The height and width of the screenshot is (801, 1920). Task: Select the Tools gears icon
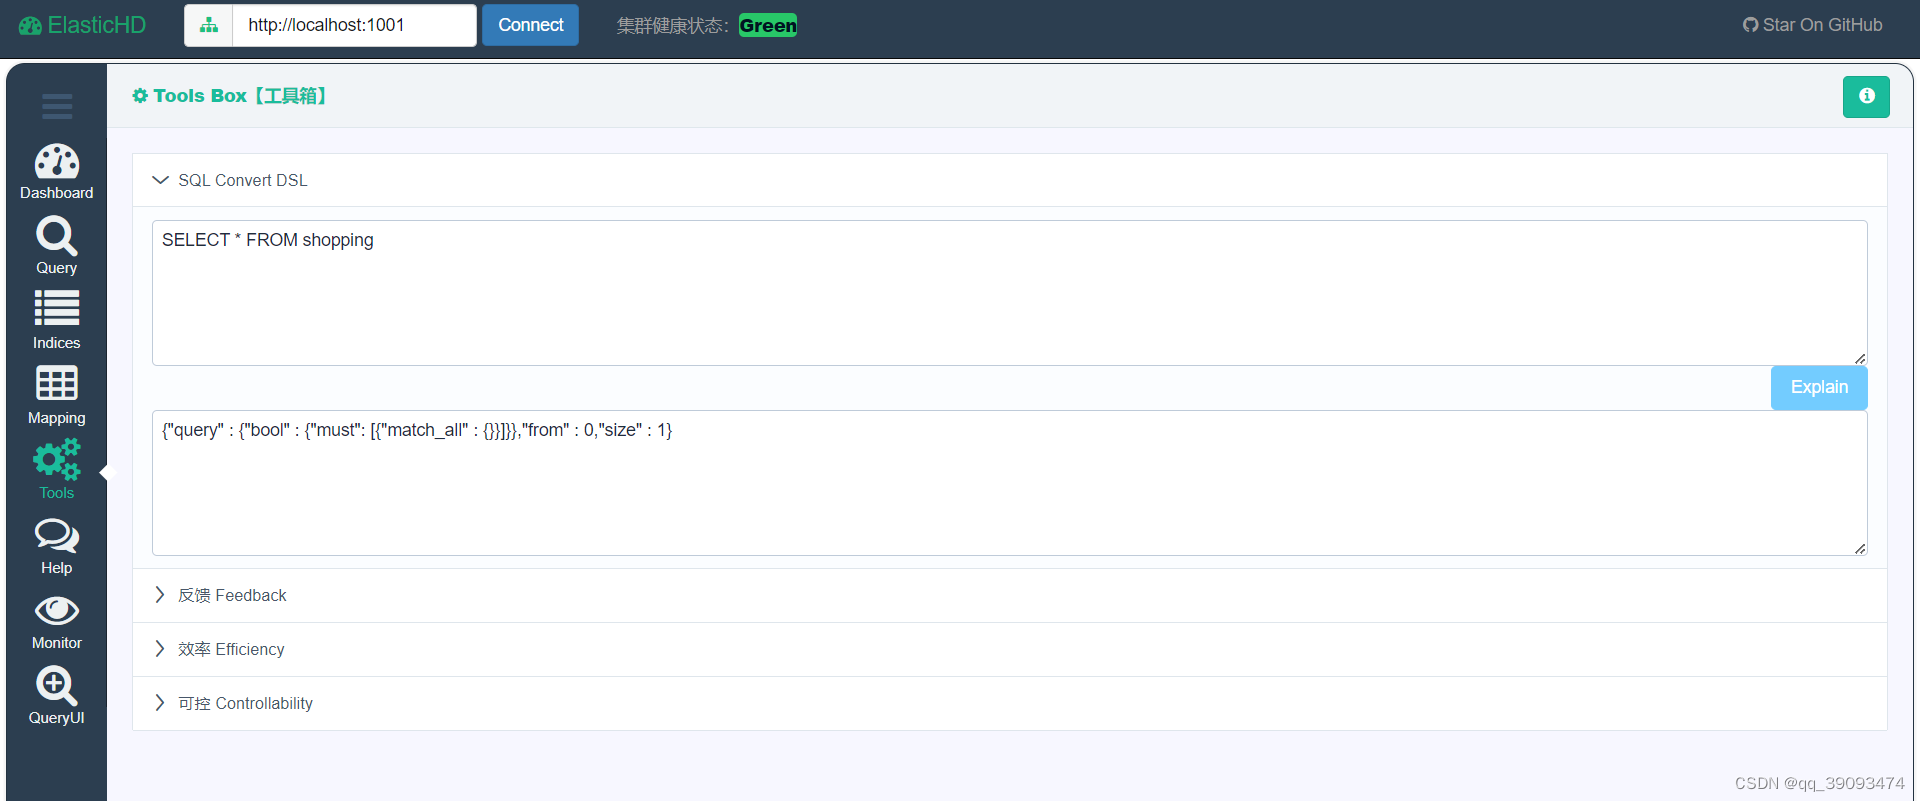[x=57, y=460]
